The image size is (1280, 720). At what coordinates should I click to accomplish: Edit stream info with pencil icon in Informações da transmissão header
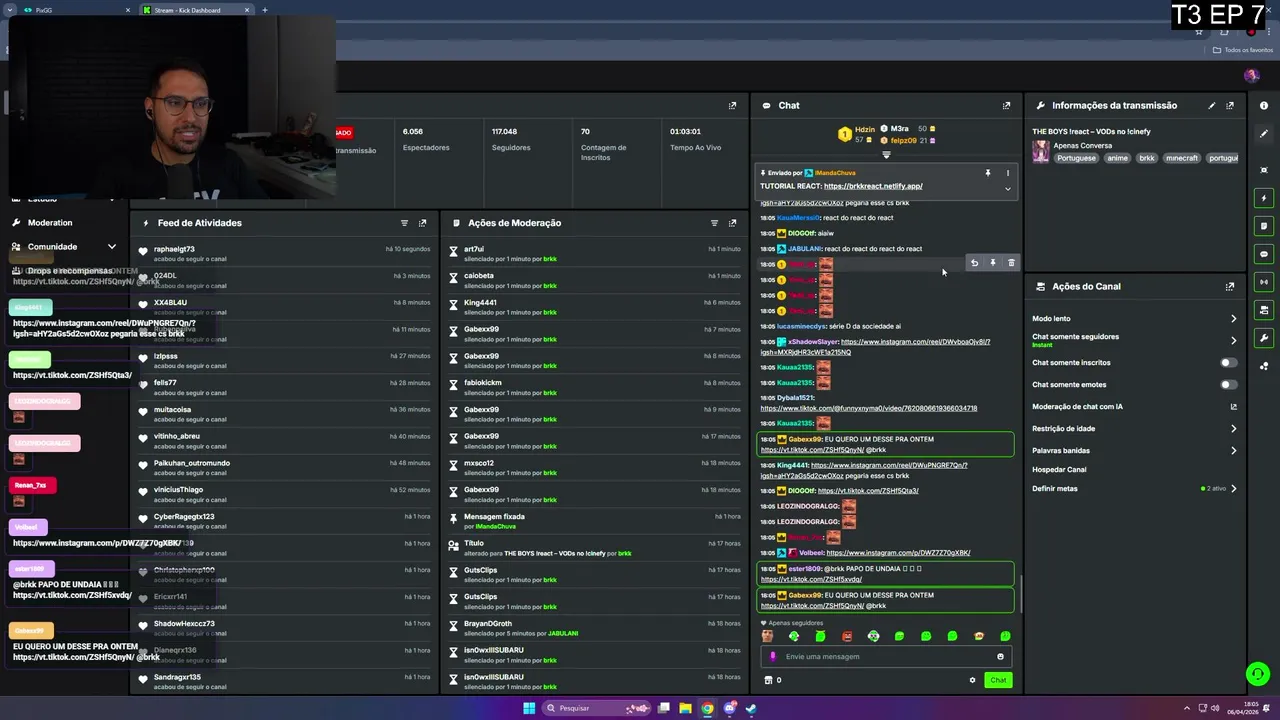[x=1212, y=105]
